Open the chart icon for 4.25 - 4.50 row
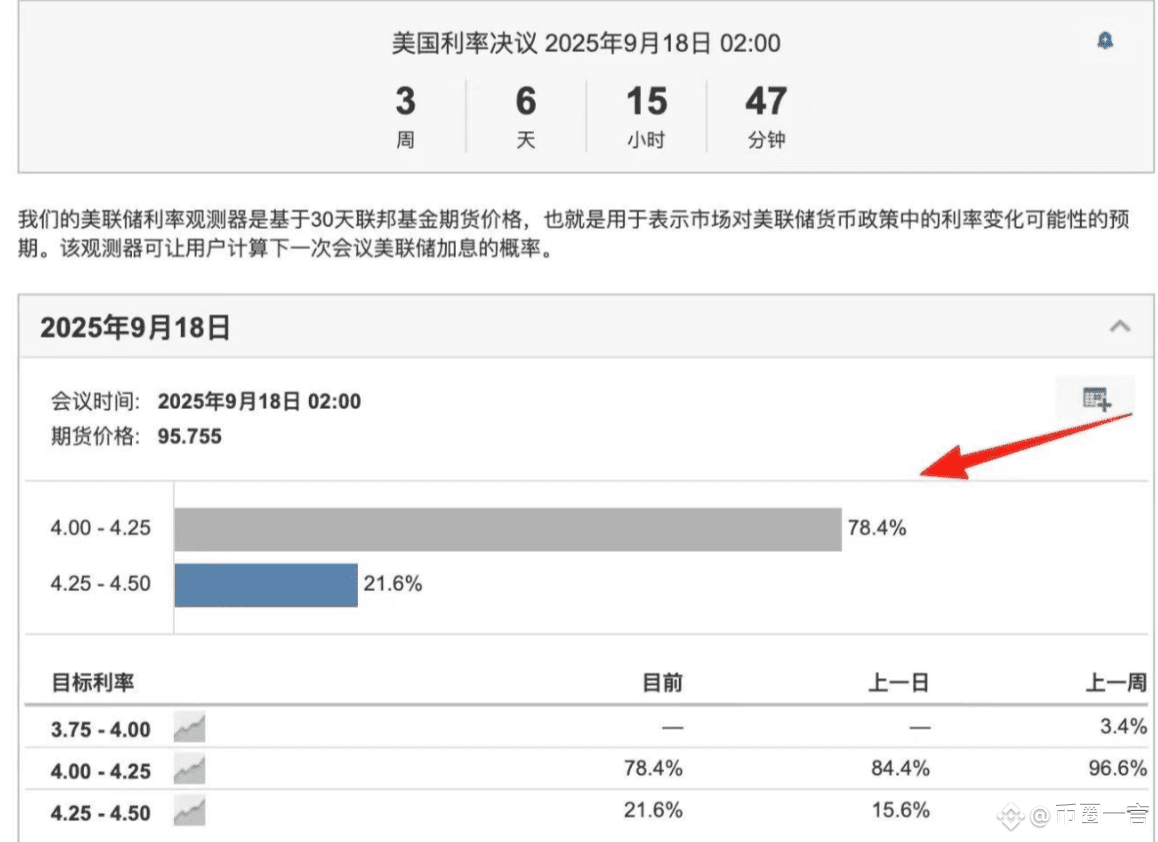Screen dimensions: 1158x842 (190, 812)
